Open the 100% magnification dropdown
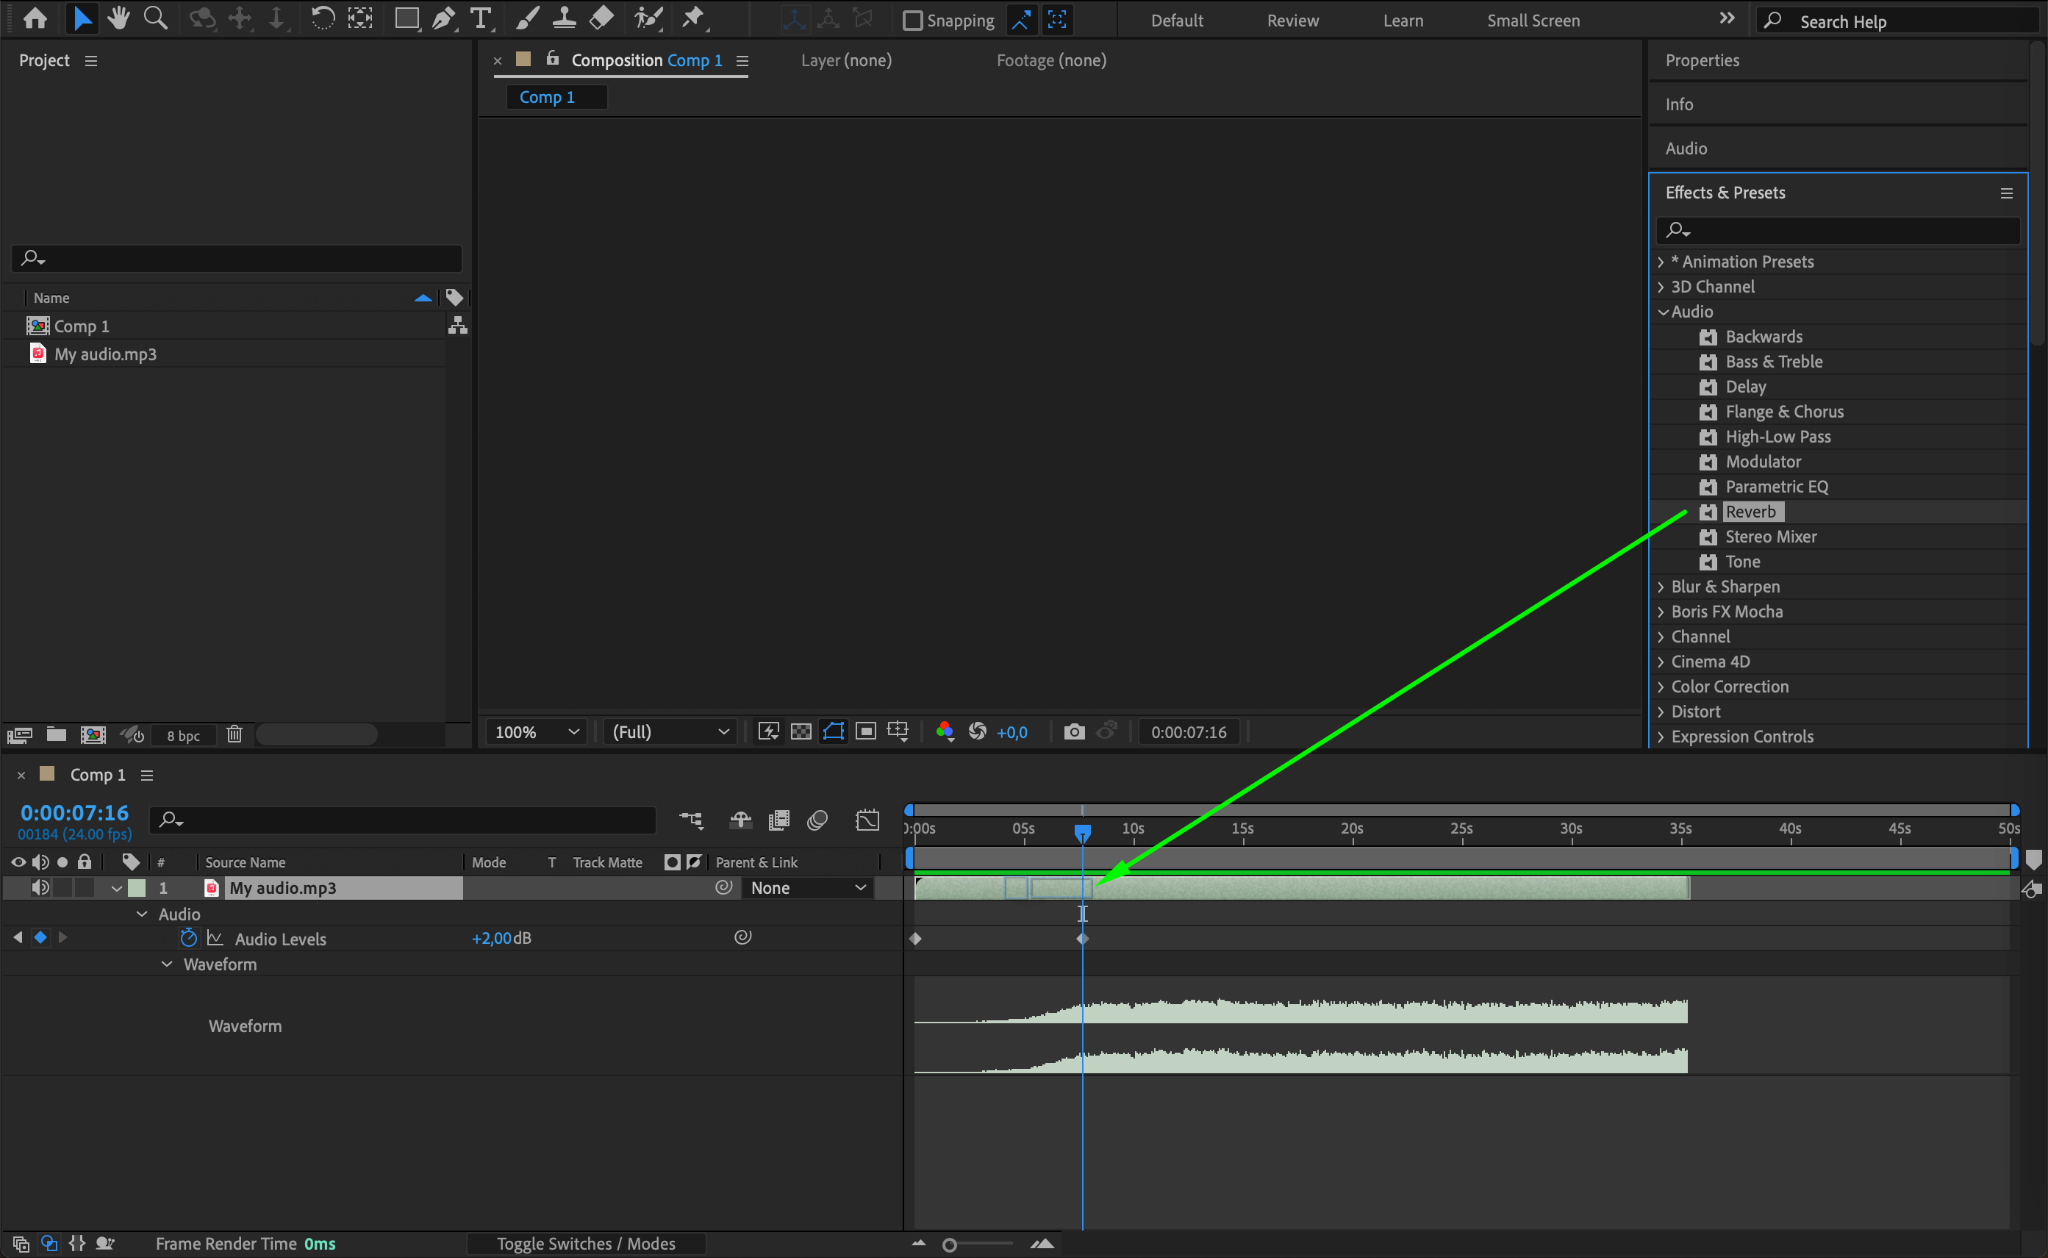This screenshot has width=2048, height=1258. pos(537,732)
